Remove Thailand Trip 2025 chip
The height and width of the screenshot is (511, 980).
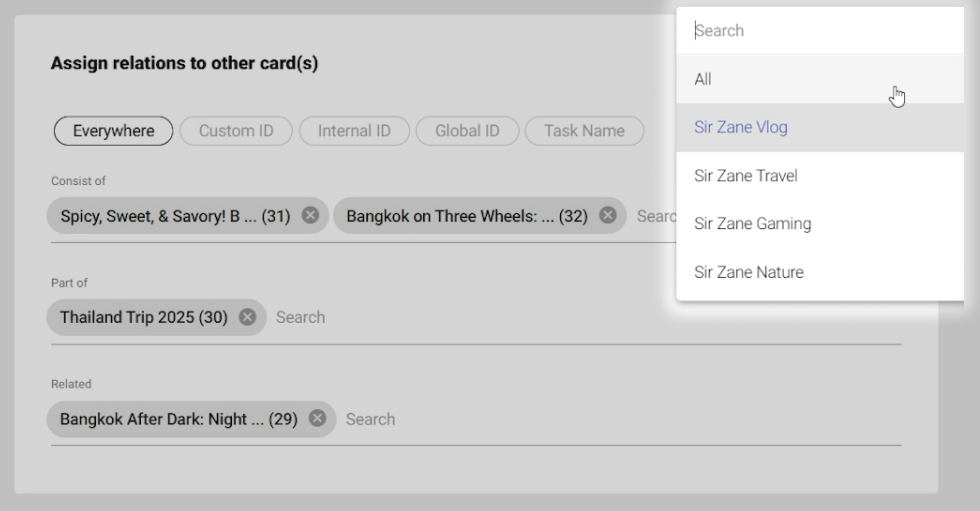(248, 317)
